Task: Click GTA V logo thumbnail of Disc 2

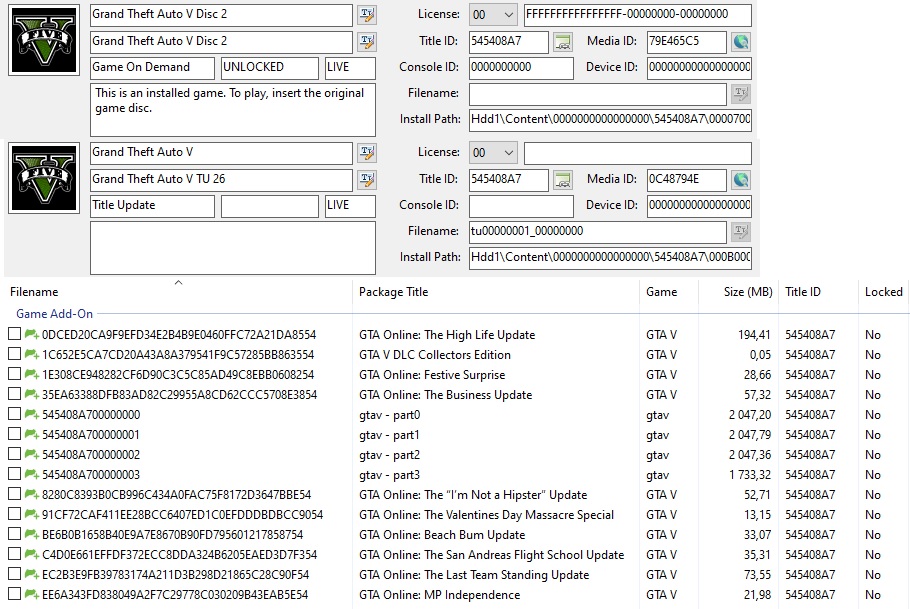Action: [x=44, y=40]
